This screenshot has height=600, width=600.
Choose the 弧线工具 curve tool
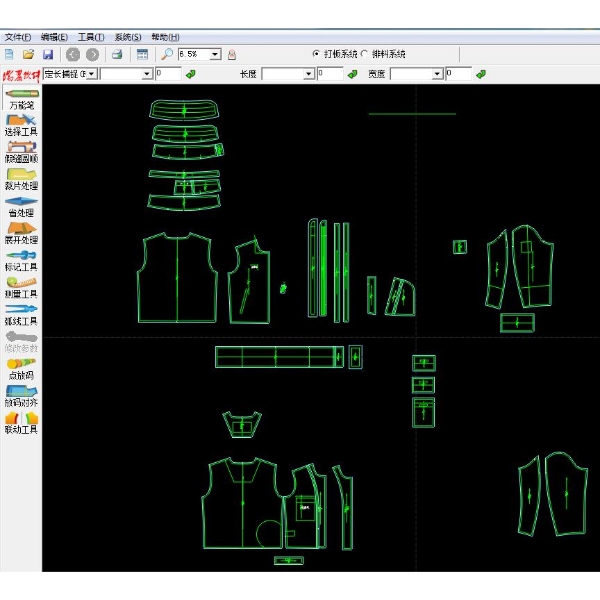pos(21,315)
